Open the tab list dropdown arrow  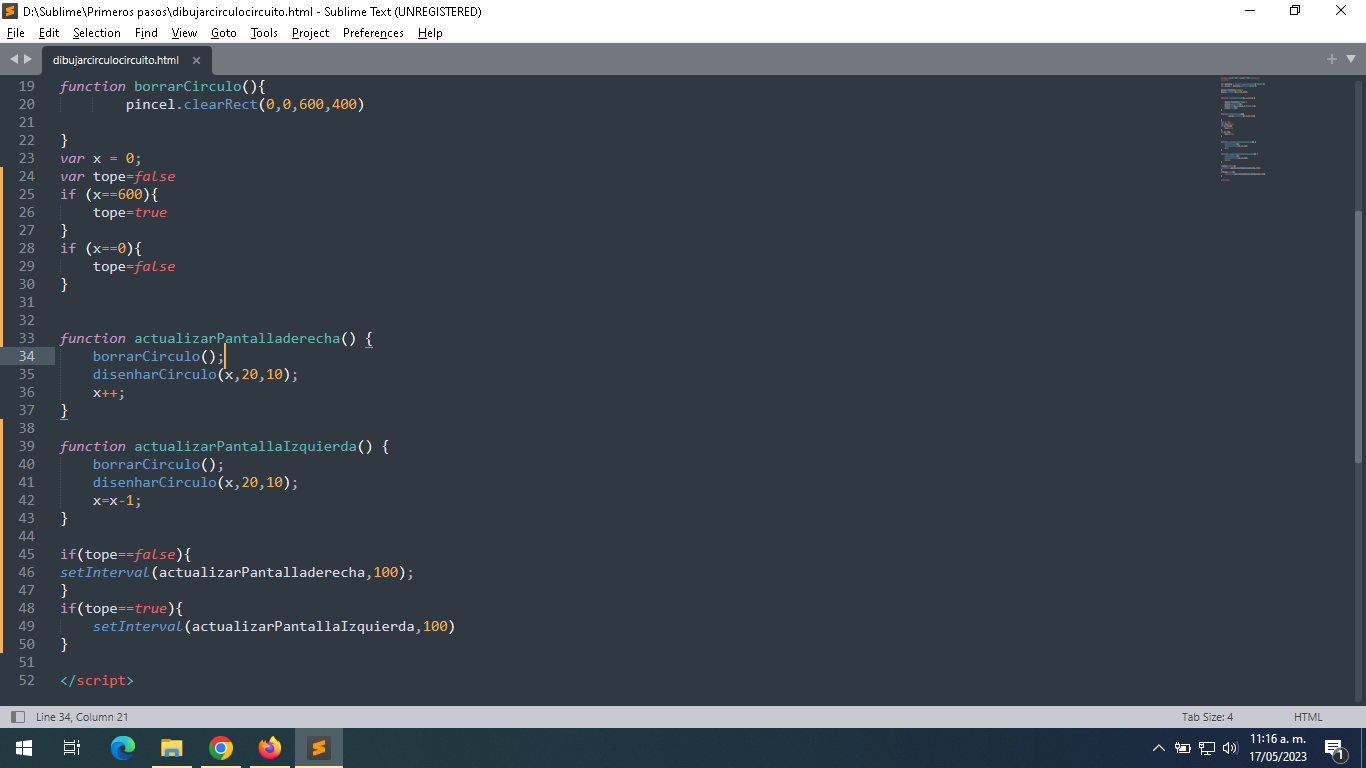[x=1350, y=59]
